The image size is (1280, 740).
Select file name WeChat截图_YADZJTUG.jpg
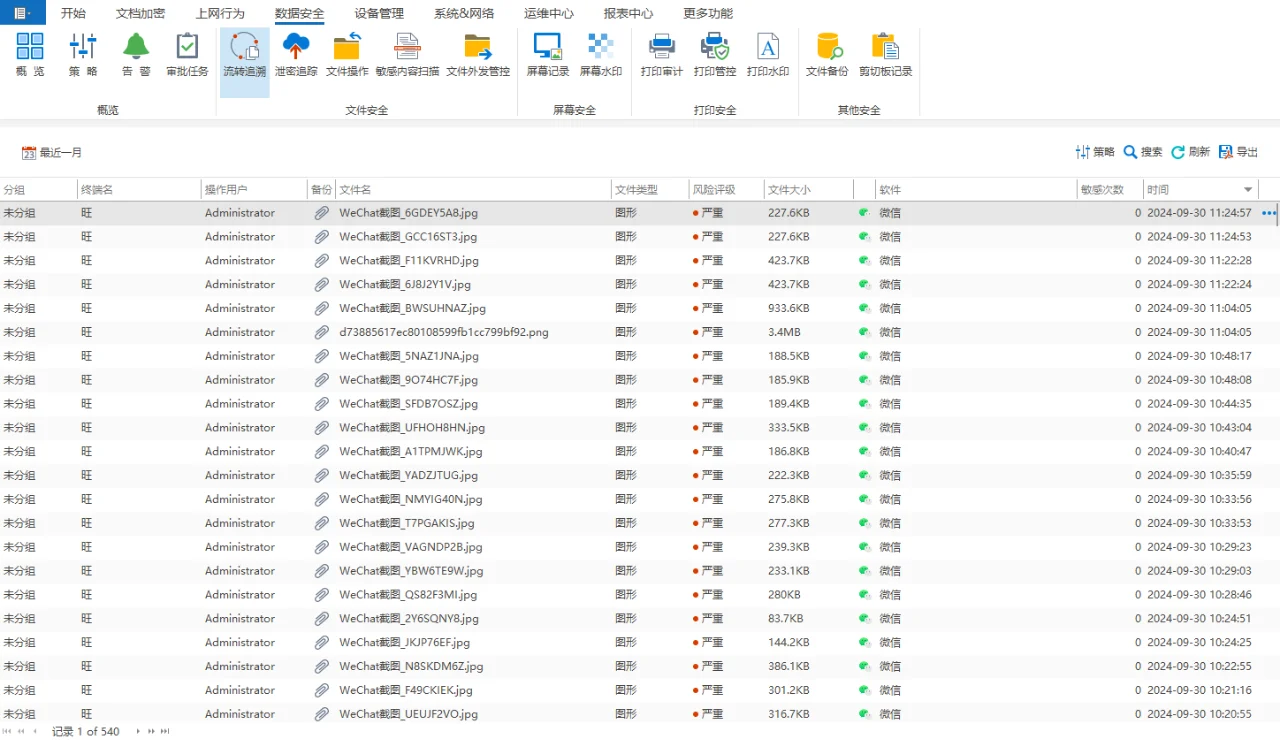pos(408,476)
